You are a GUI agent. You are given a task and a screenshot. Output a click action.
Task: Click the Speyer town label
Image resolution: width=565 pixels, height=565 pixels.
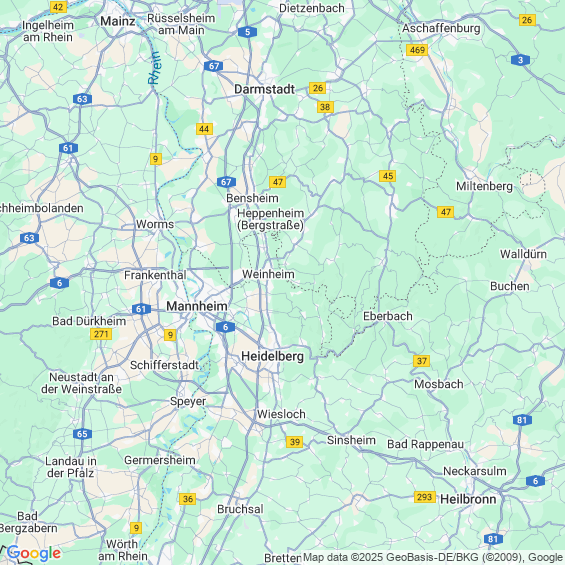[188, 402]
